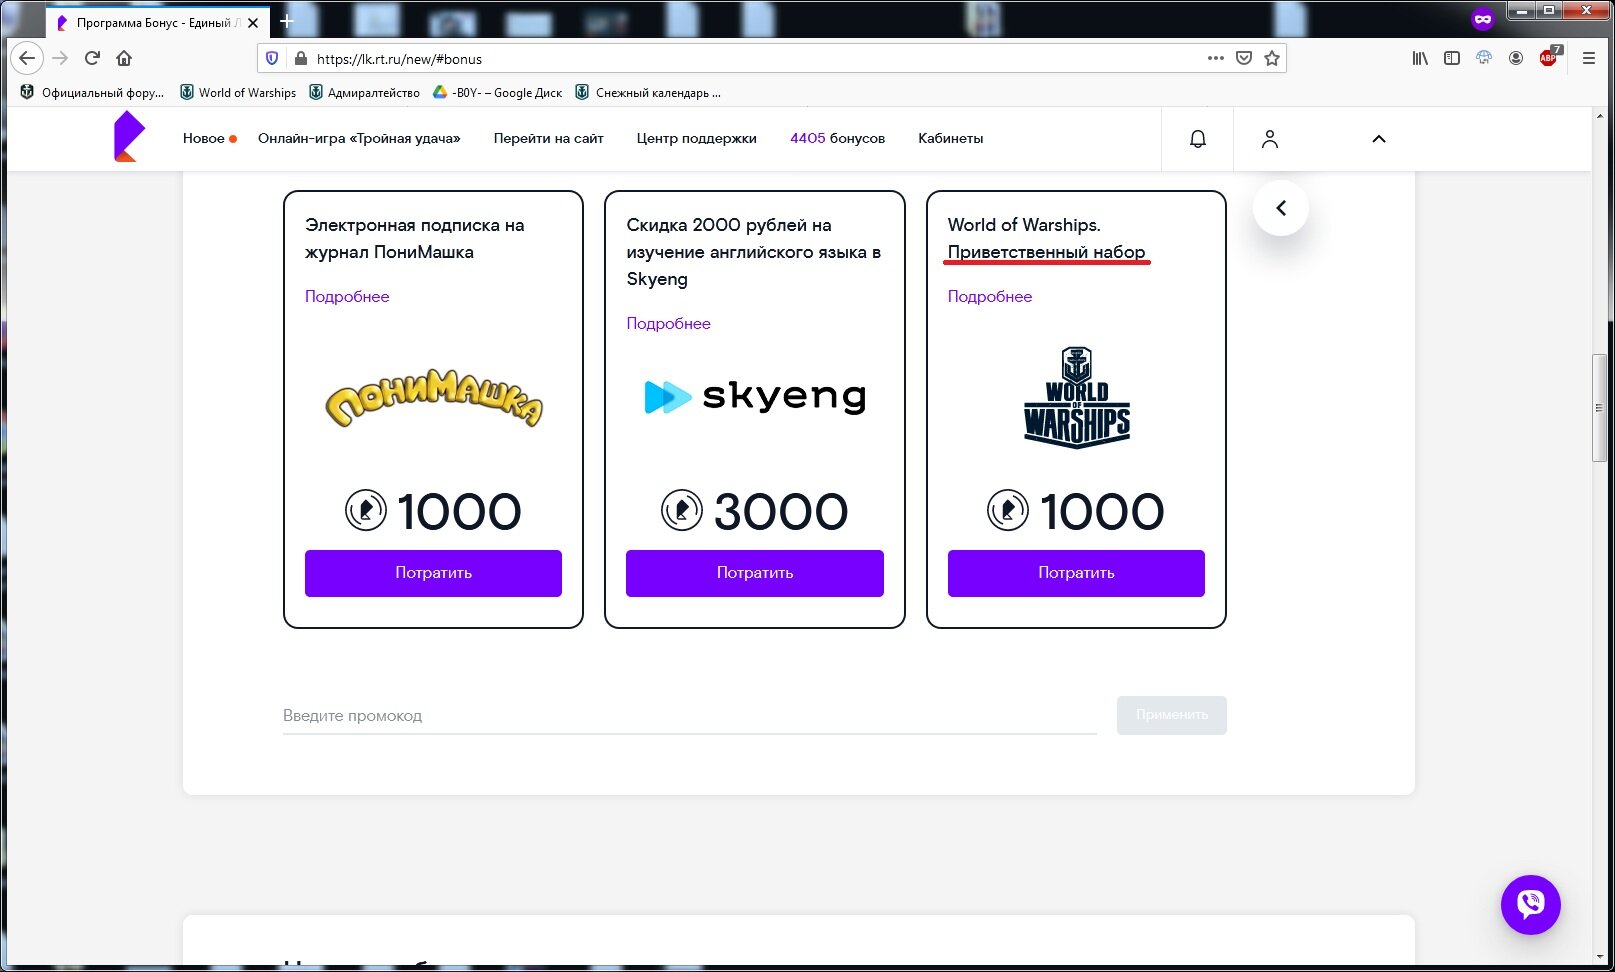Open the user profile icon
The image size is (1615, 972).
click(x=1270, y=139)
